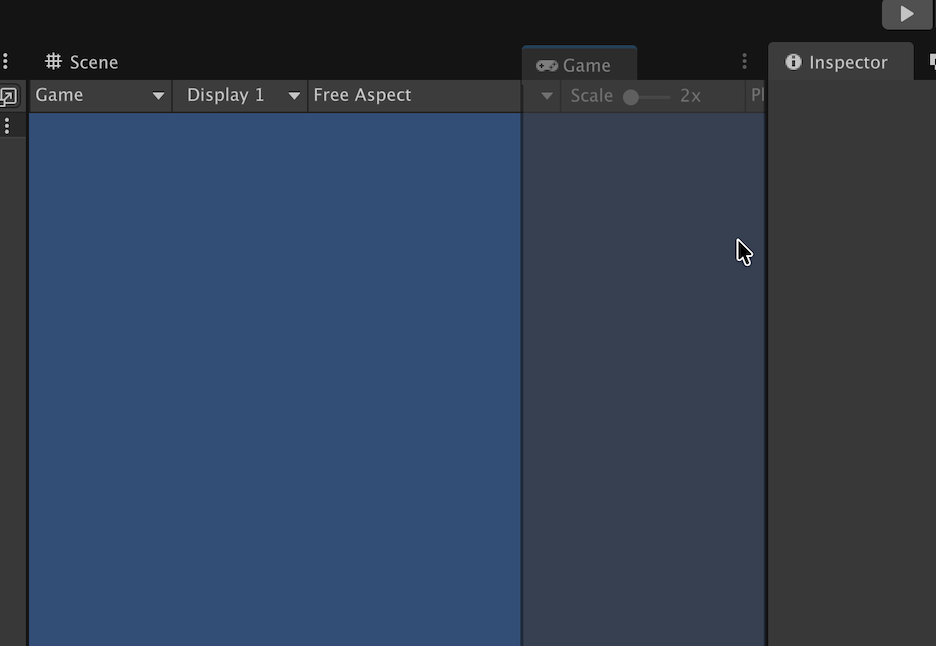
Task: Open the three-dot menu left of the Scene tab
Action: 6,62
